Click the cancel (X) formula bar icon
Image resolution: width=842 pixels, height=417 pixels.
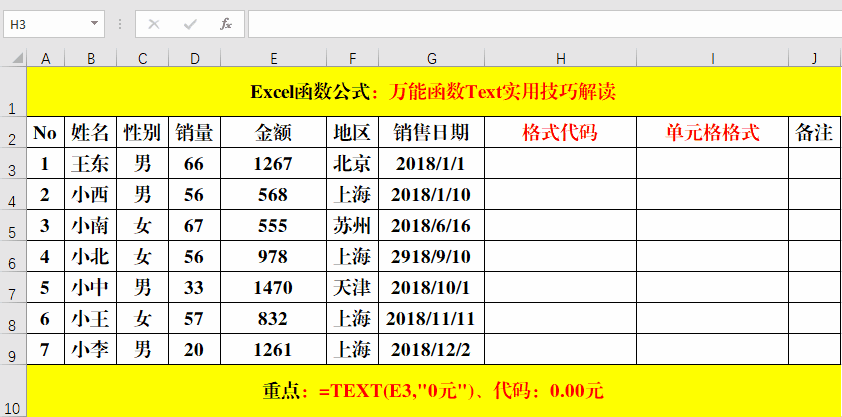click(x=154, y=24)
